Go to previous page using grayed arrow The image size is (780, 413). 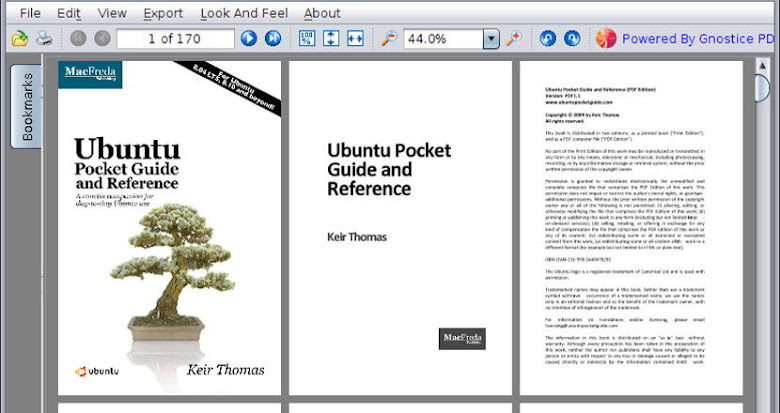tap(102, 38)
